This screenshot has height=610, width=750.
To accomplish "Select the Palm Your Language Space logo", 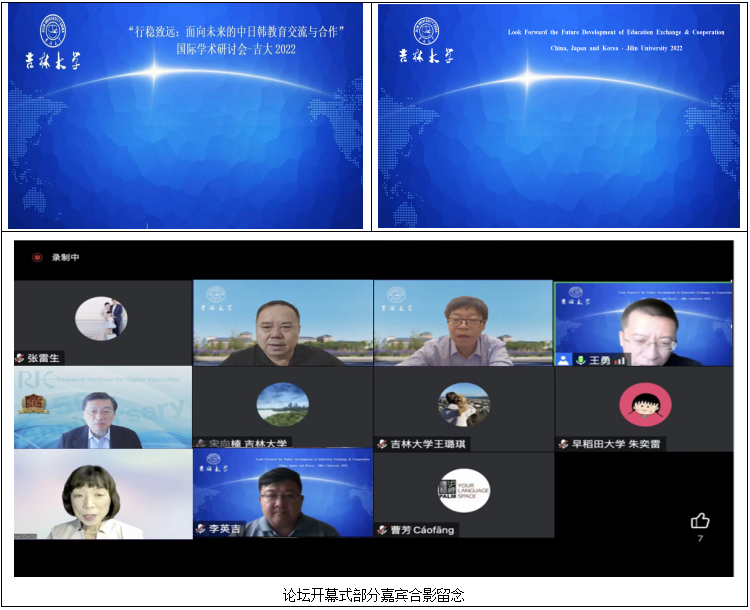I will point(463,491).
